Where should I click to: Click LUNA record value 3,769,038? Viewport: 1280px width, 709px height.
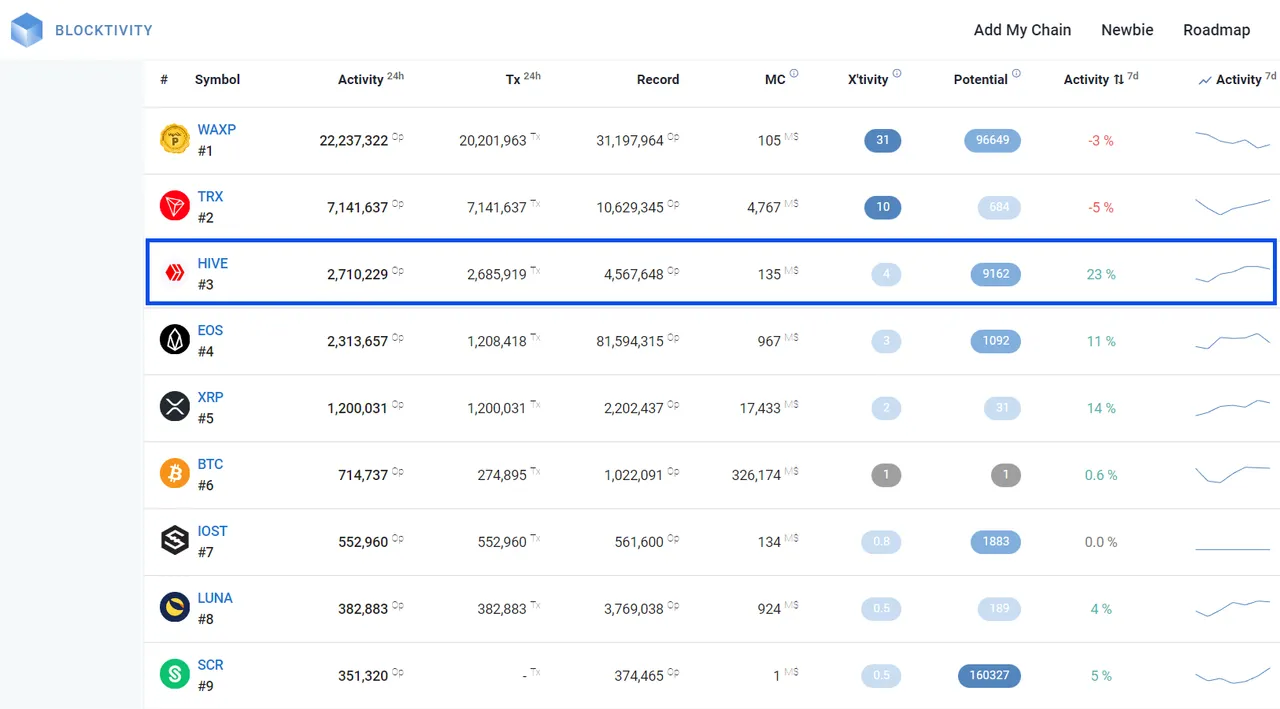point(634,609)
